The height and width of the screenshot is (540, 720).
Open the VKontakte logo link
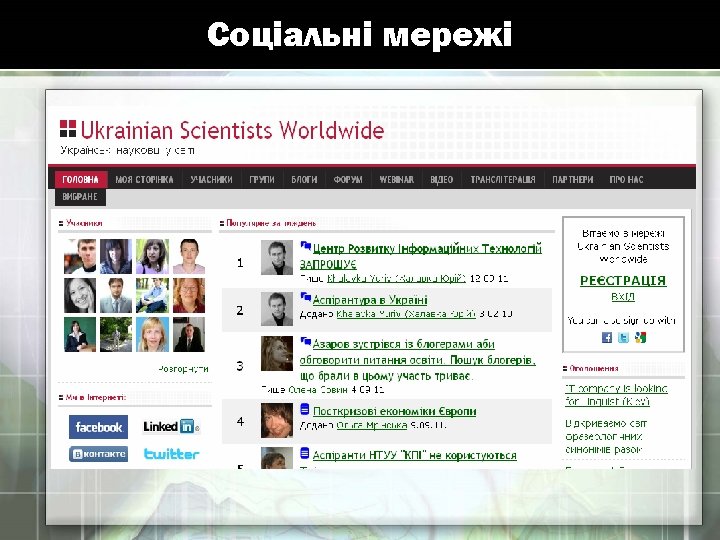coord(98,454)
